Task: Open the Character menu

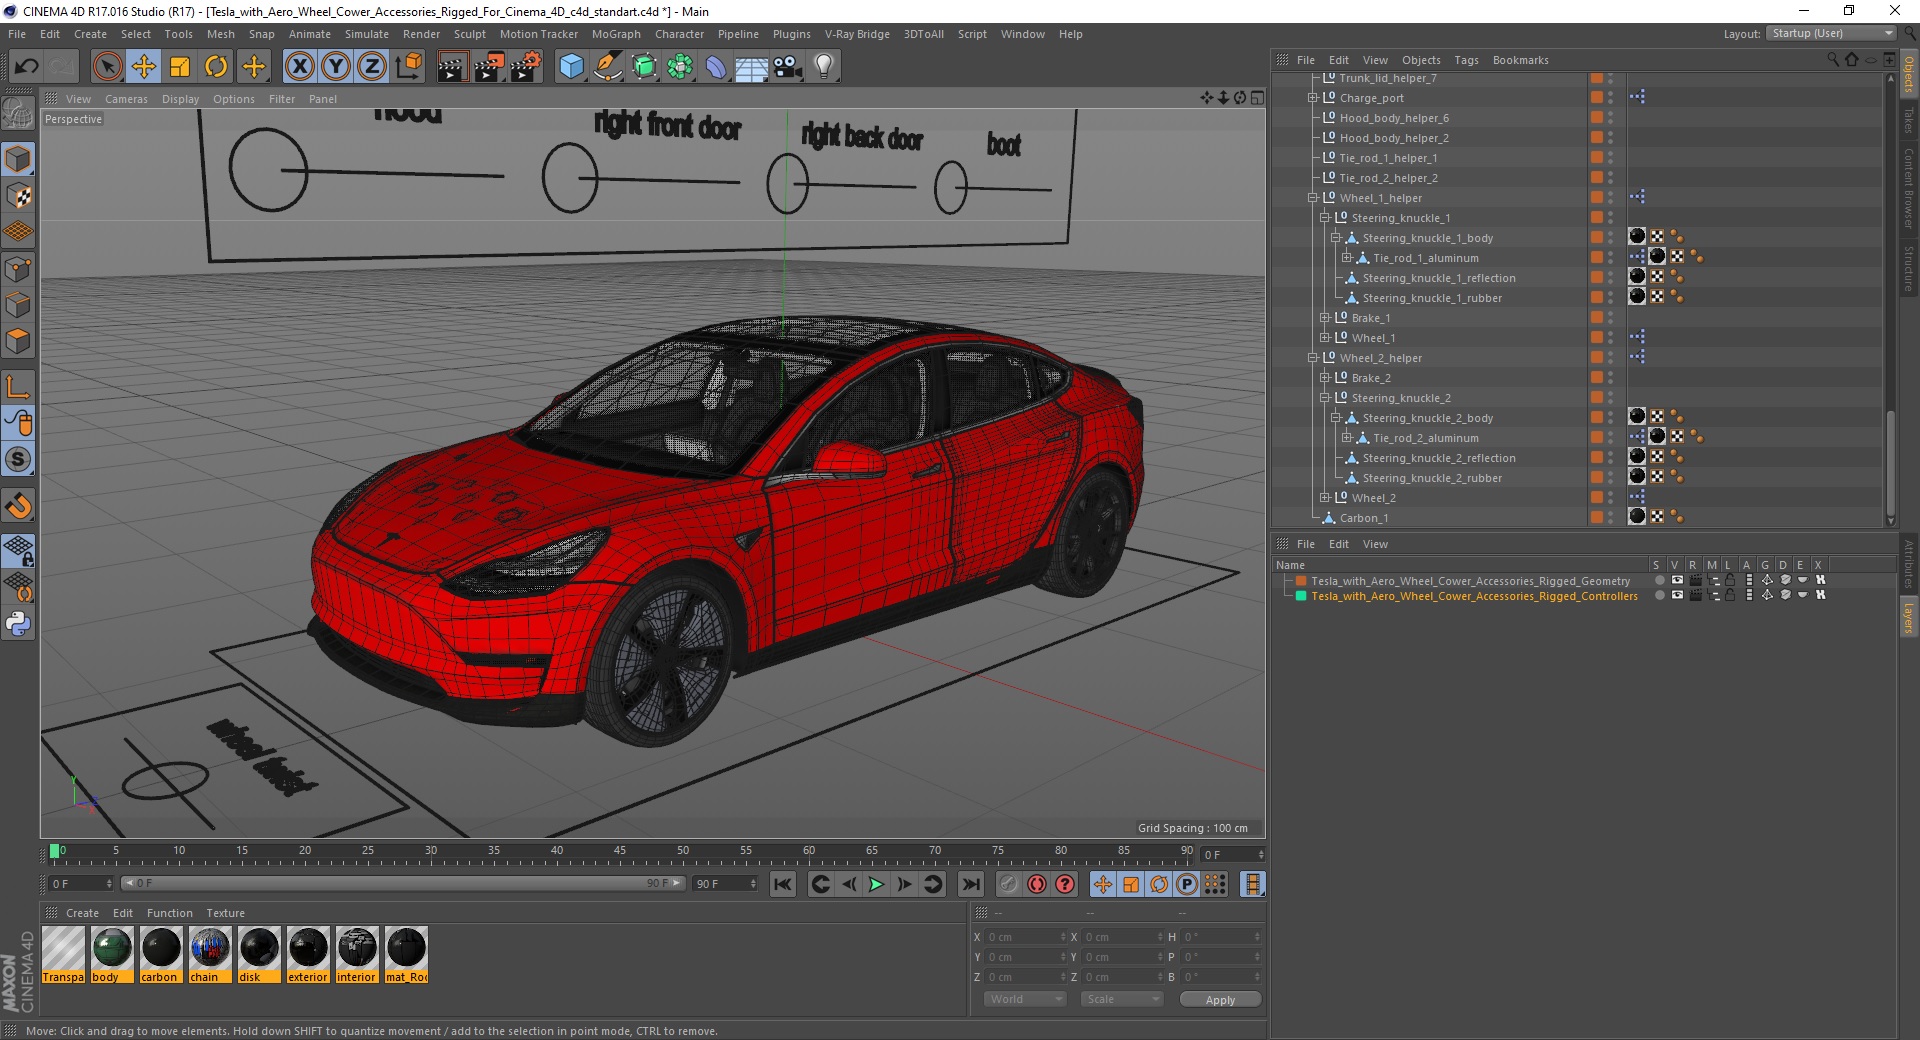Action: pyautogui.click(x=679, y=34)
